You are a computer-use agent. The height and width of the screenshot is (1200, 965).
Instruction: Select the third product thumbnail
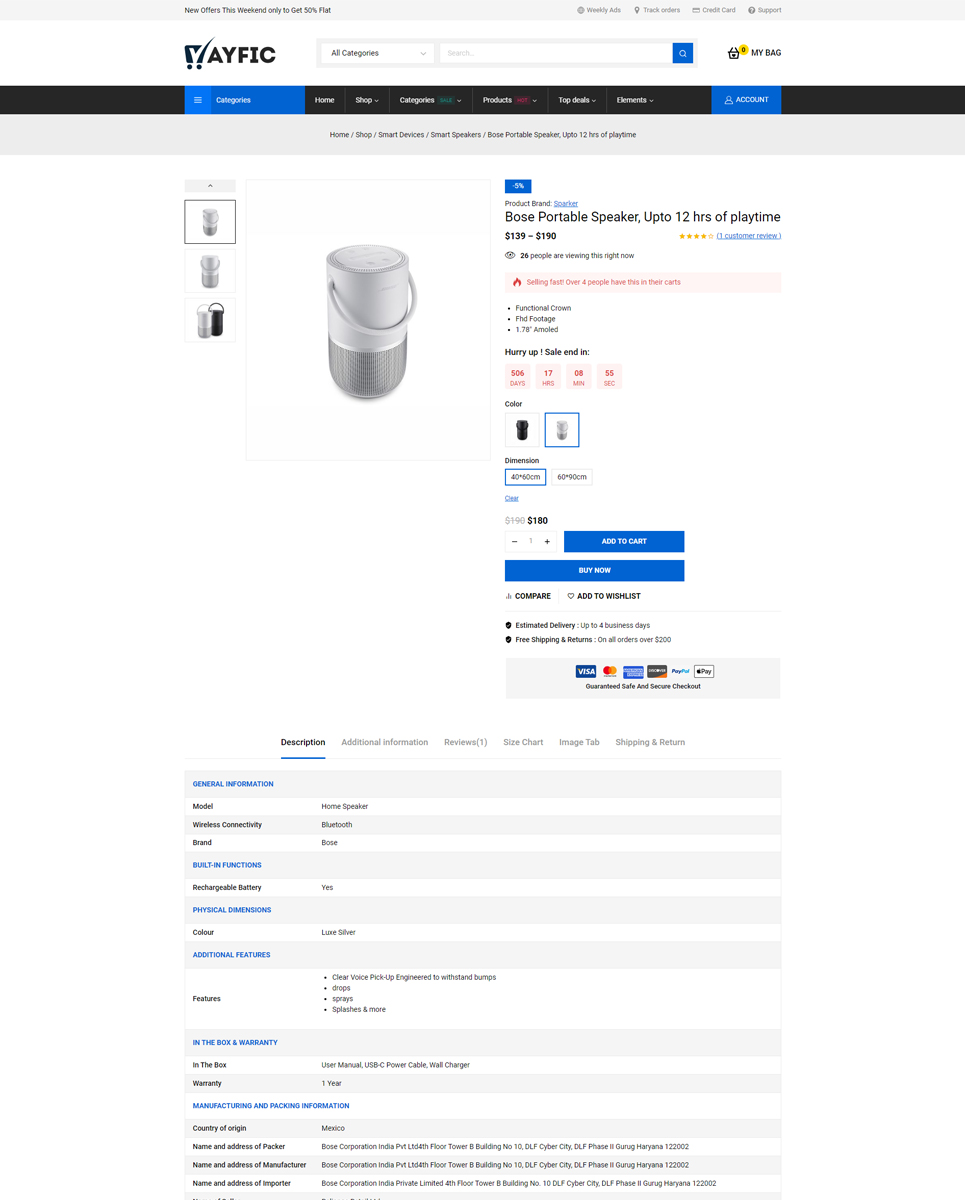pyautogui.click(x=210, y=321)
